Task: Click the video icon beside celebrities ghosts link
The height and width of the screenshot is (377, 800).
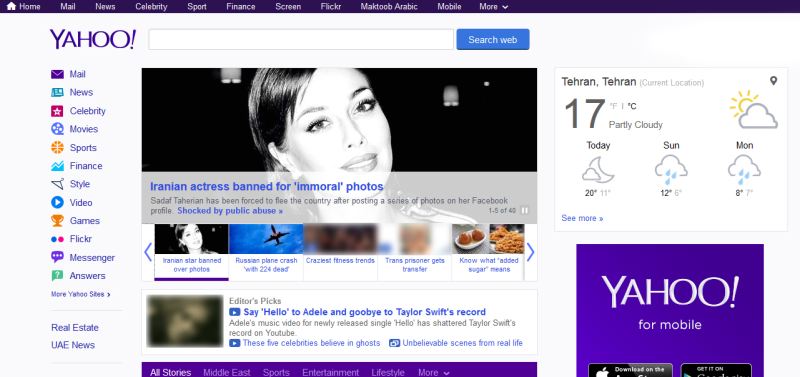Action: pyautogui.click(x=235, y=343)
